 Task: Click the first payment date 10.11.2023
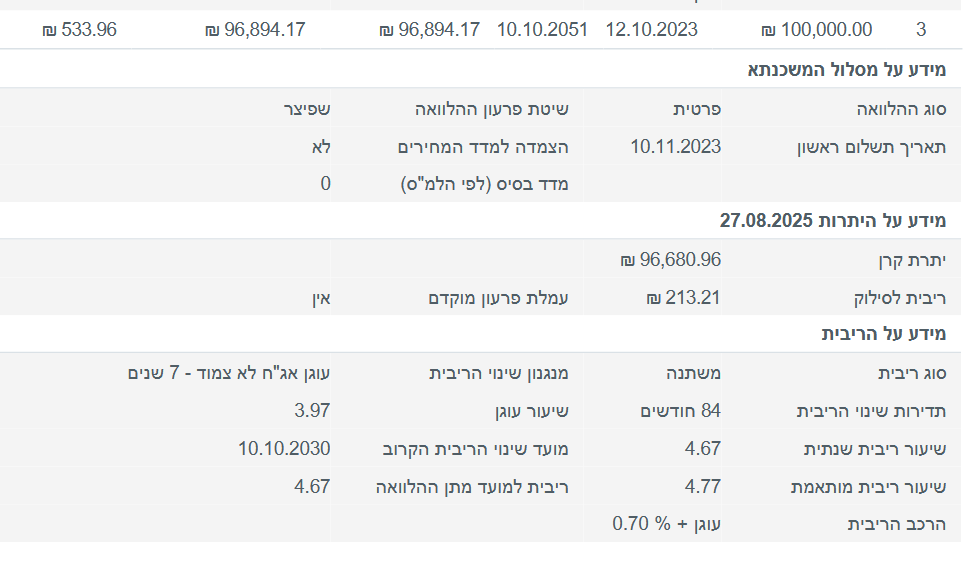[x=675, y=147]
